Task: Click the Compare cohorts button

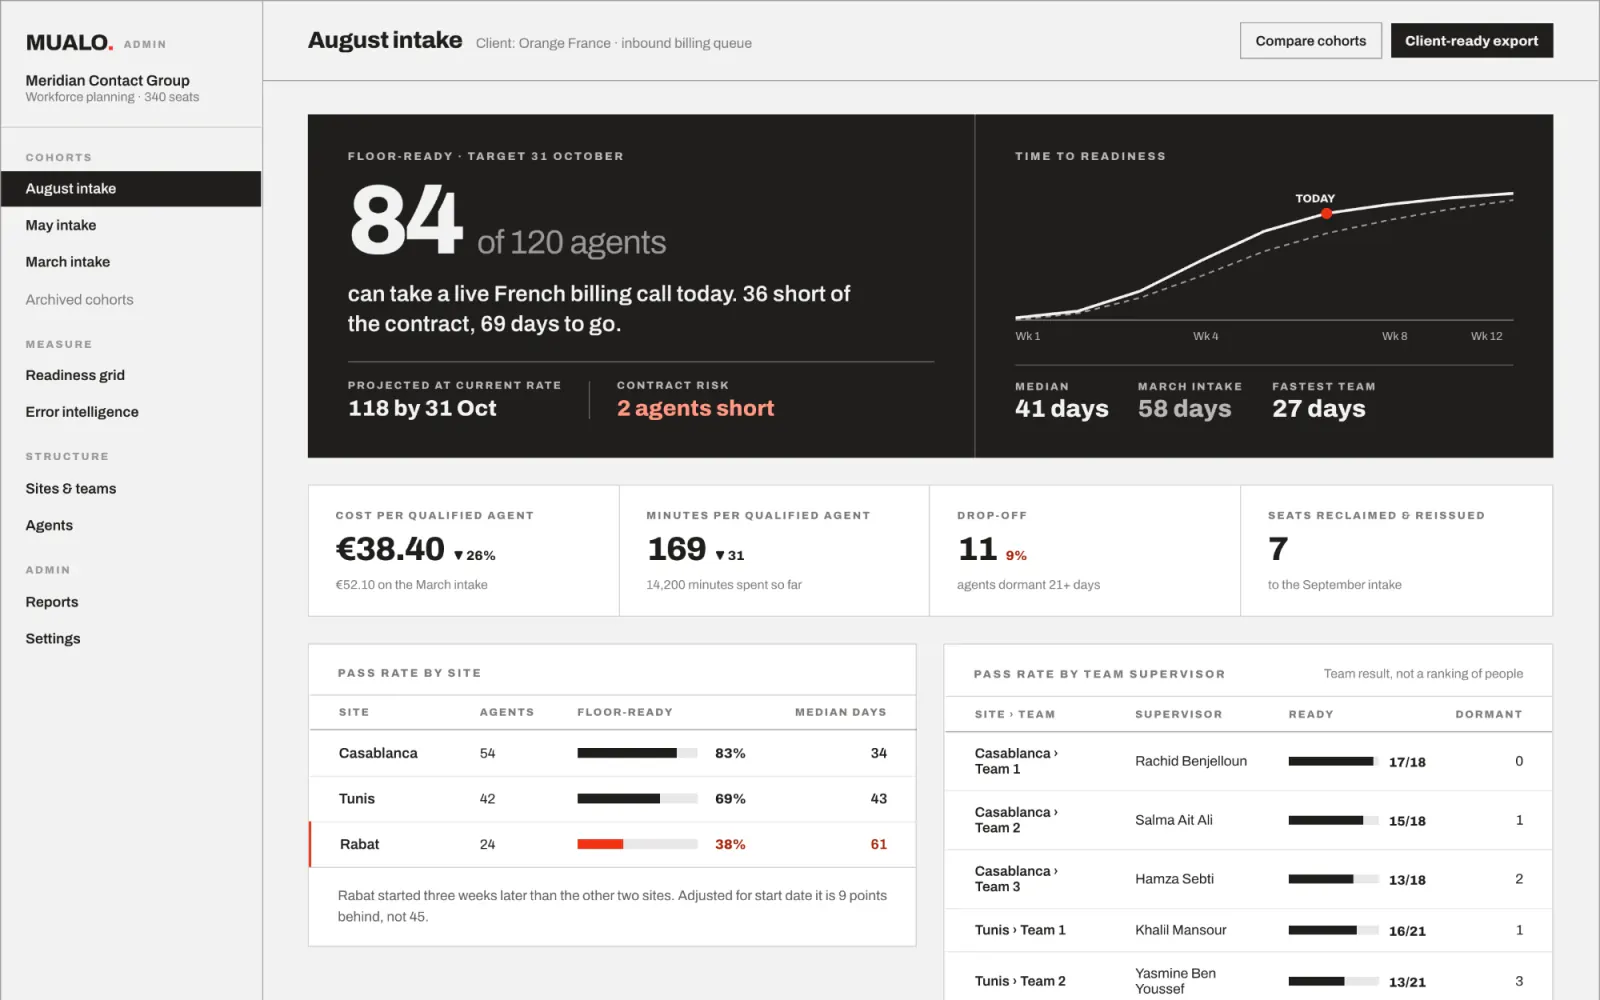Action: [x=1311, y=41]
